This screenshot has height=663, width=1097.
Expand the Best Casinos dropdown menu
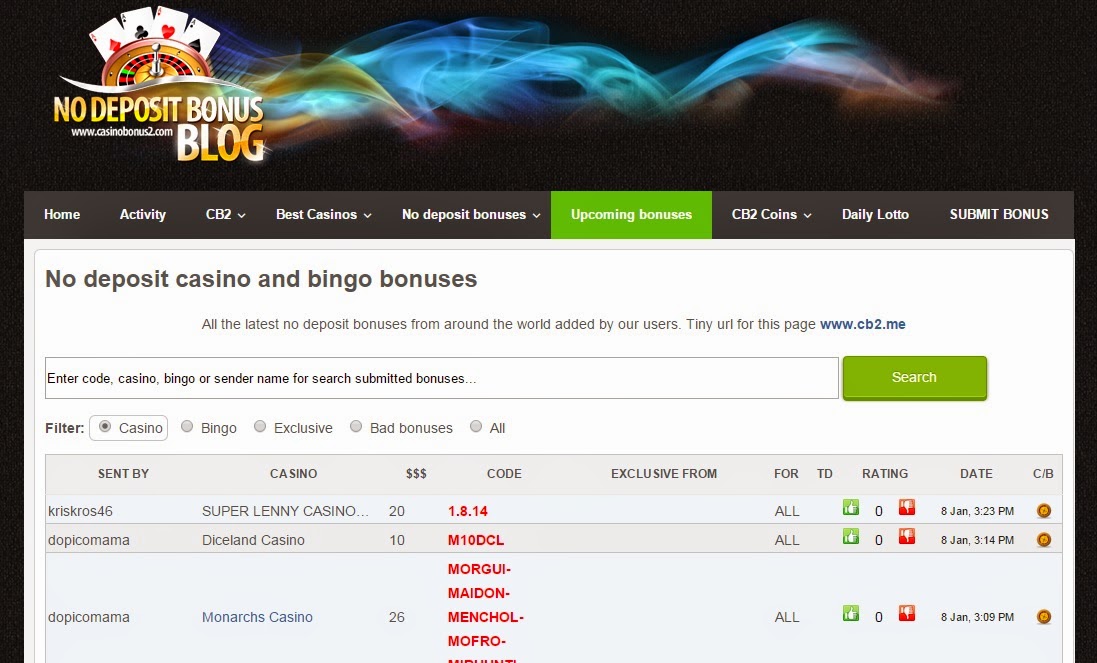pyautogui.click(x=323, y=215)
